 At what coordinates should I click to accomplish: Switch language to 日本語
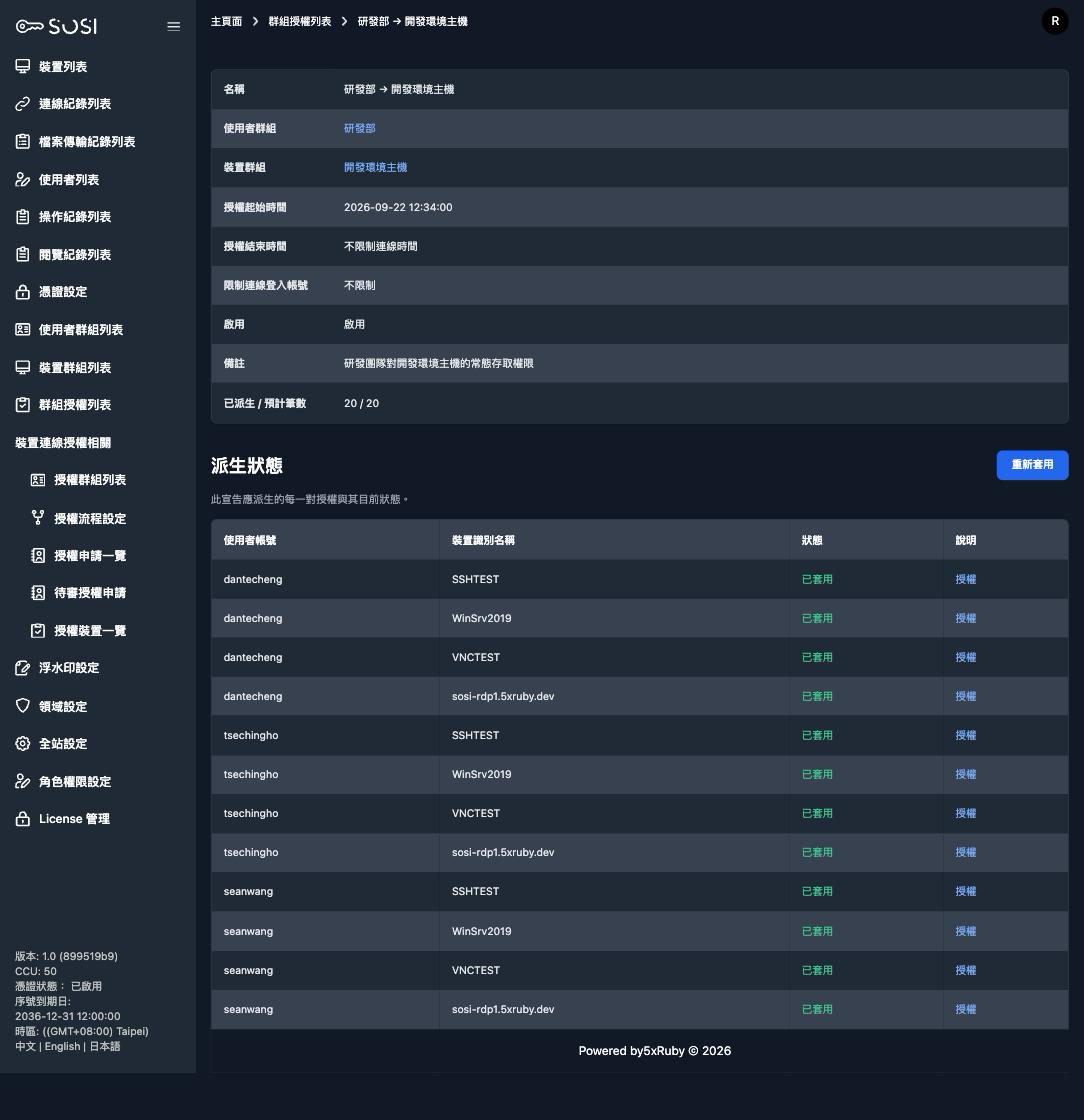104,1046
